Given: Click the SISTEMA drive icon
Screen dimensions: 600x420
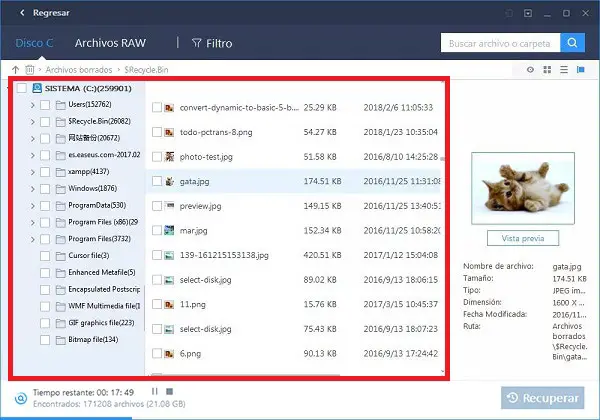Looking at the screenshot, I should [x=37, y=88].
